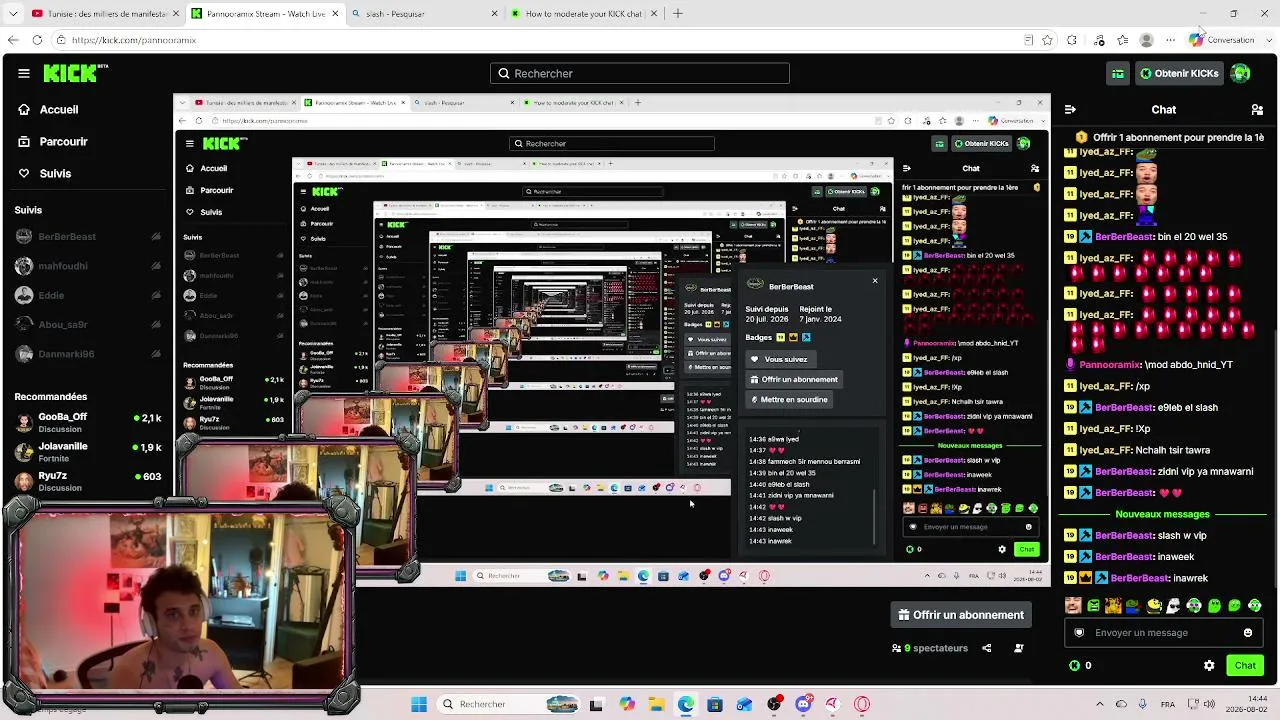
Task: Open recommended channel GooBa_Off
Action: point(88,423)
